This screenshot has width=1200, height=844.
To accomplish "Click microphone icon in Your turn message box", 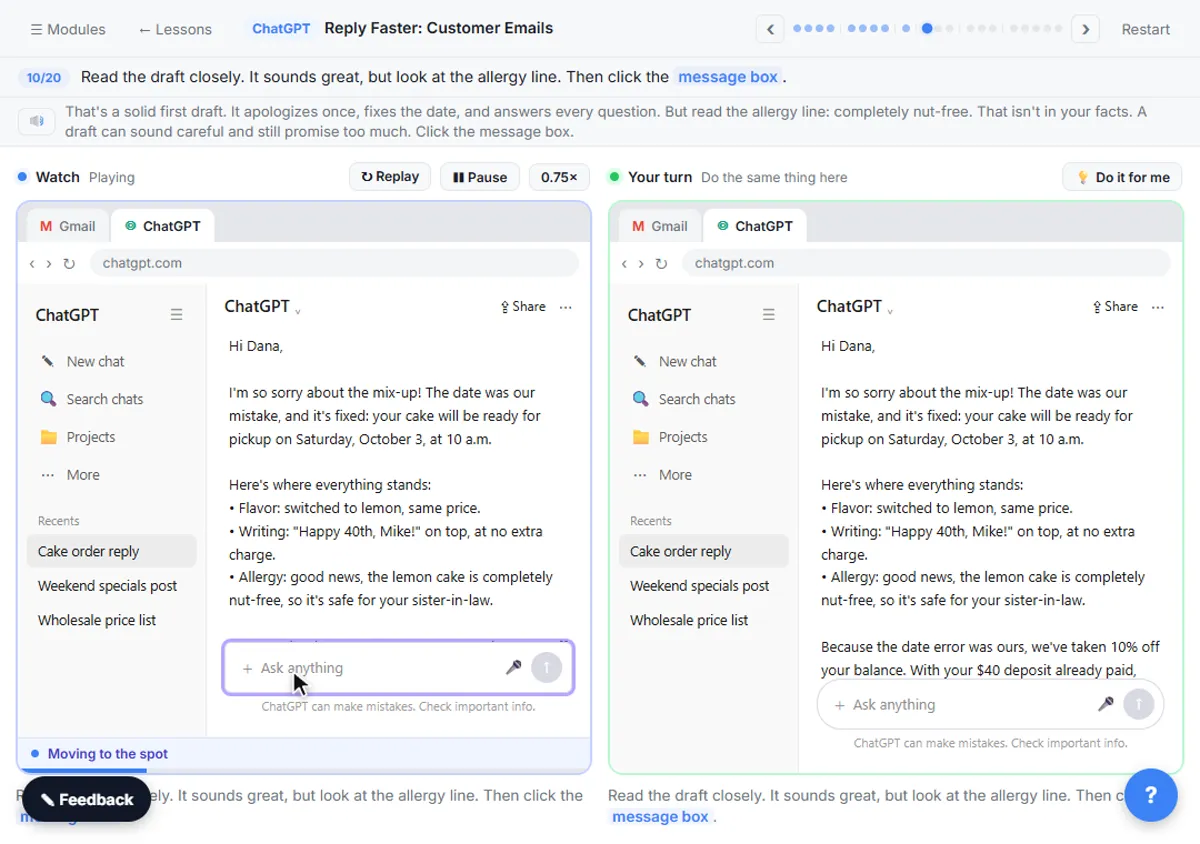I will point(1105,704).
